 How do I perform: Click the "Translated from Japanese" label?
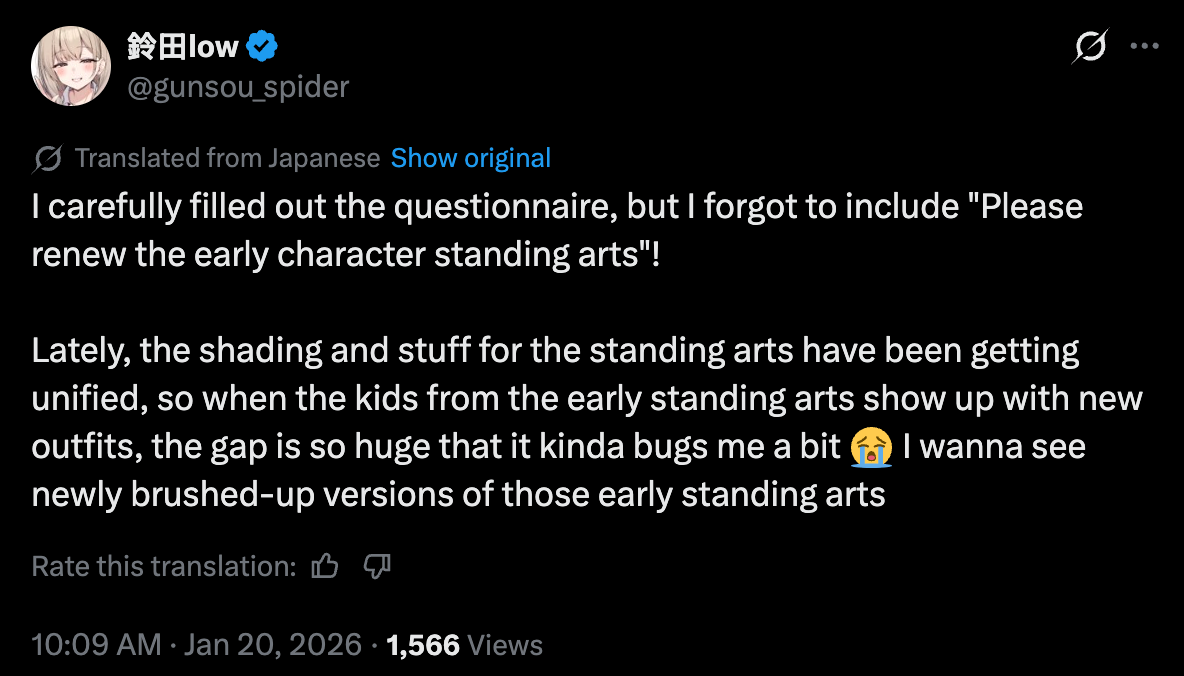coord(227,158)
